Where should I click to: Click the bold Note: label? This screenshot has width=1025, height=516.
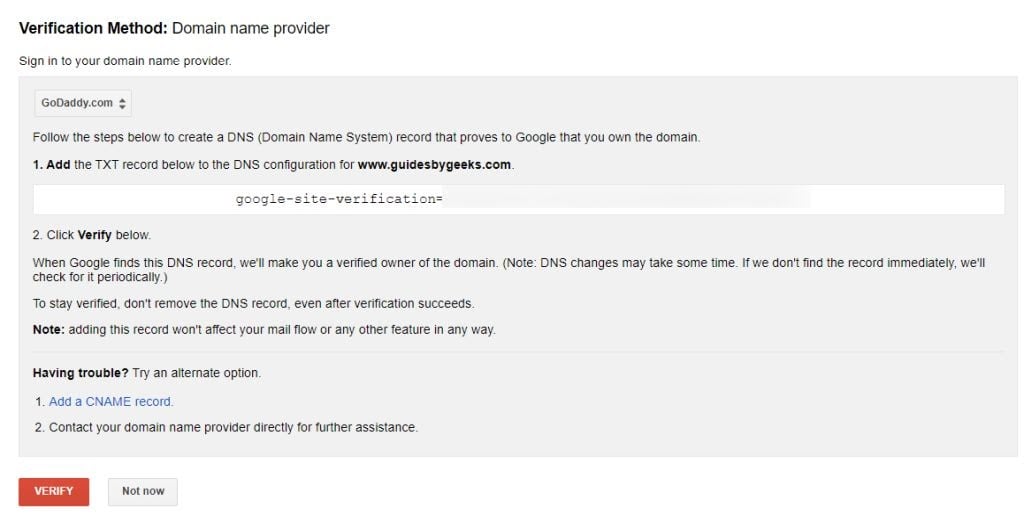[x=49, y=330]
